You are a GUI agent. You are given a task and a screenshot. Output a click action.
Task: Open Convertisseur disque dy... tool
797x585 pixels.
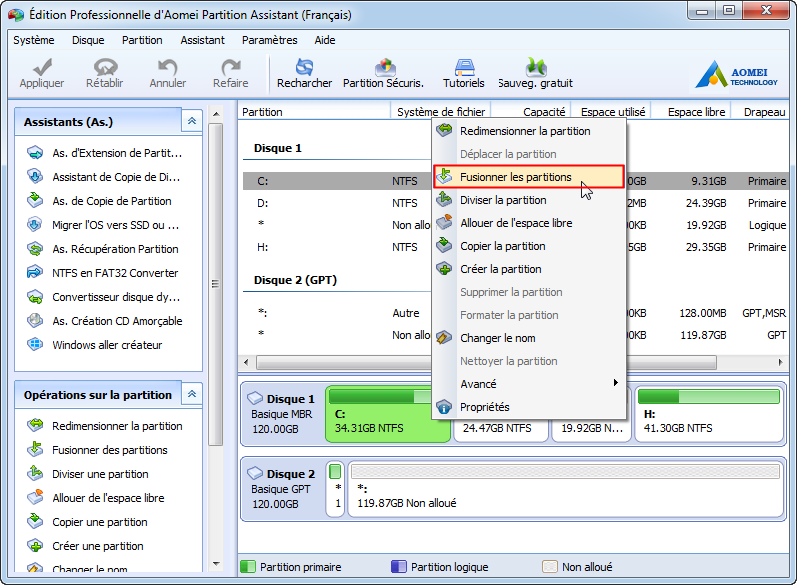coord(104,297)
